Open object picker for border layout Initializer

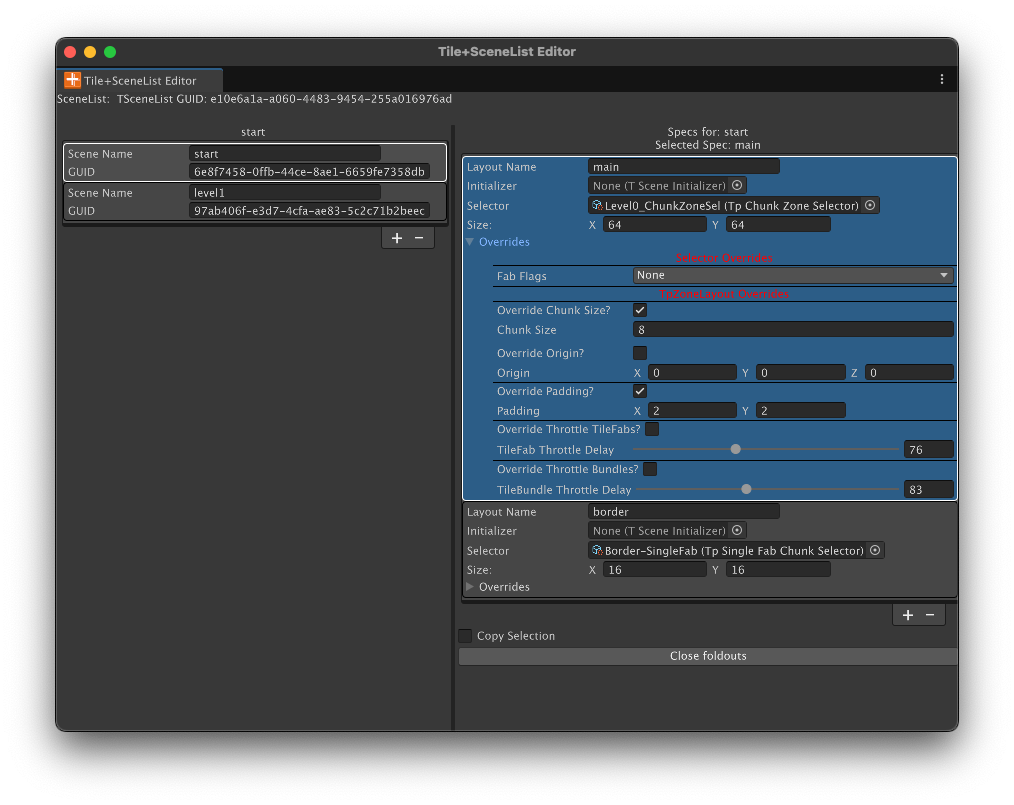pyautogui.click(x=737, y=531)
